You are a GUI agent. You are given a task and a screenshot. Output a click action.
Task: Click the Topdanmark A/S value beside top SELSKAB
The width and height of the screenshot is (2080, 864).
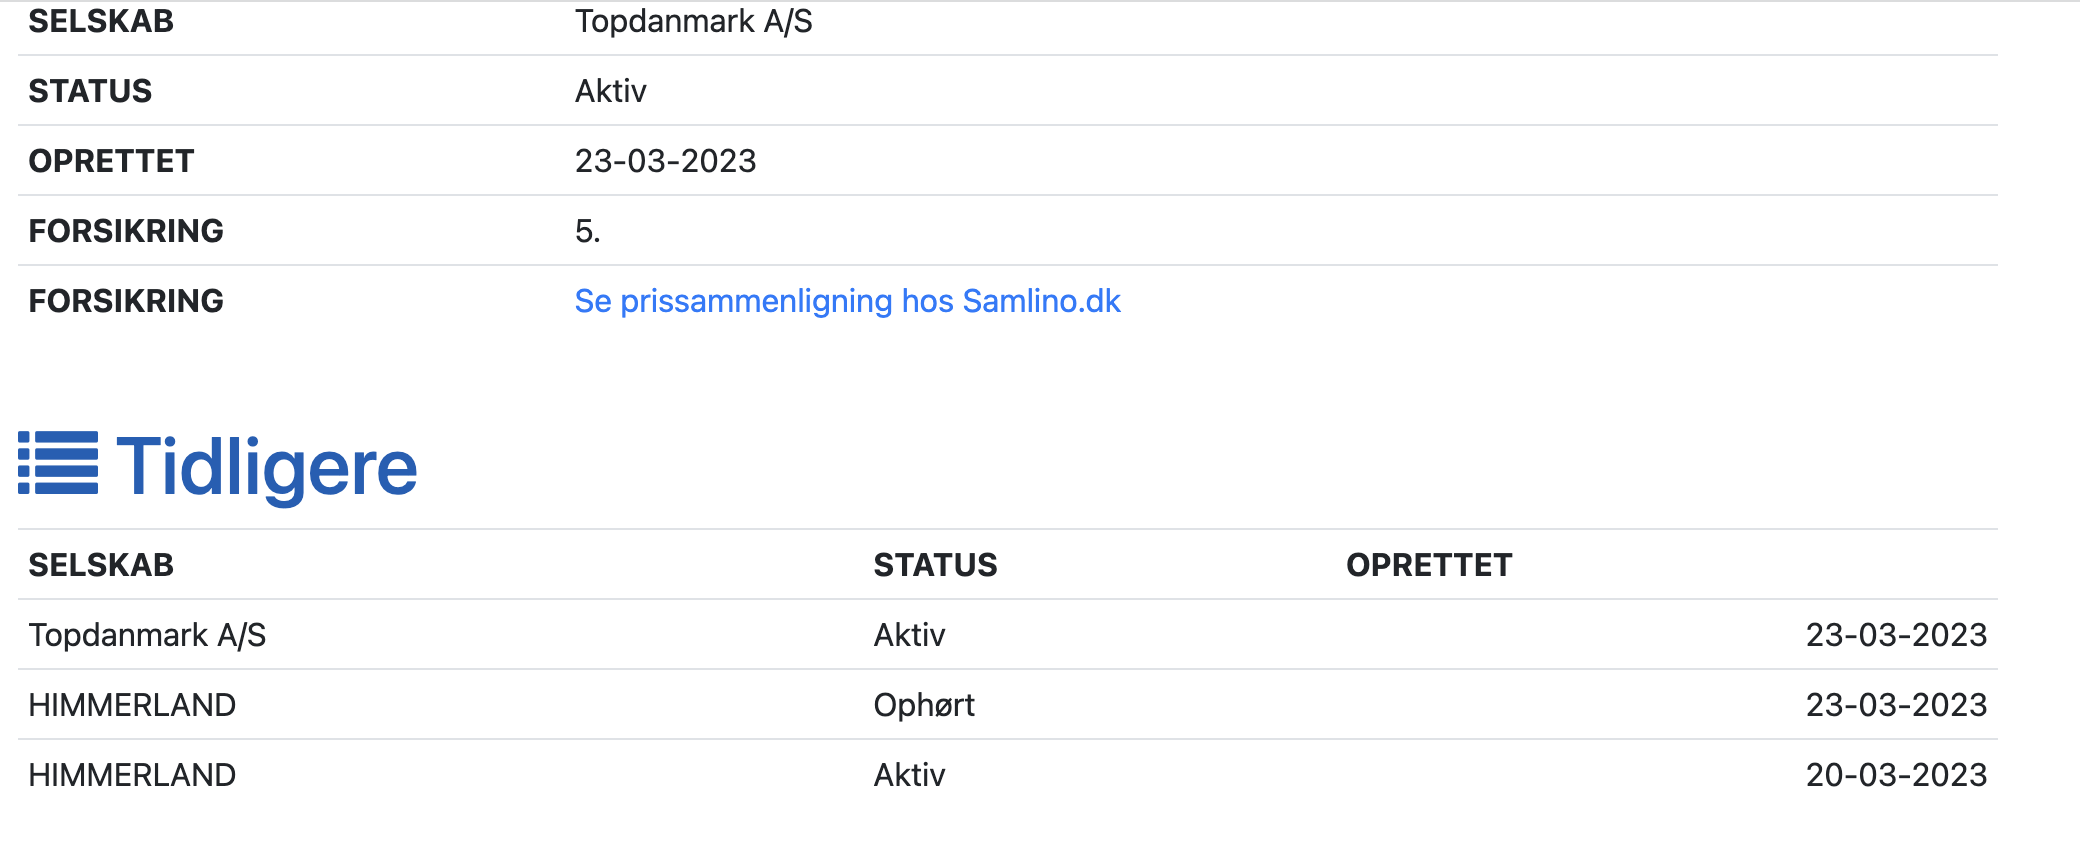[693, 21]
